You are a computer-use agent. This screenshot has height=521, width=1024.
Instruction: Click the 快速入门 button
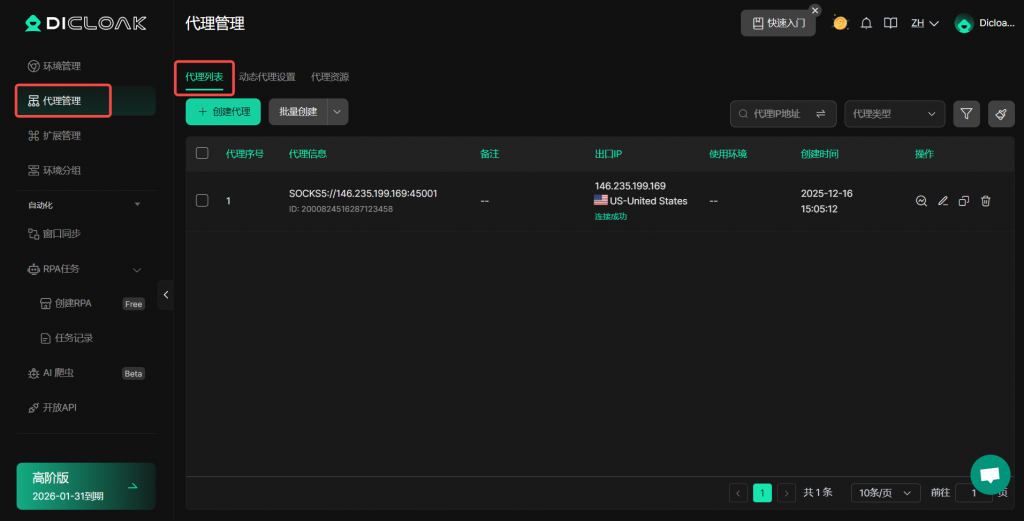(x=777, y=23)
